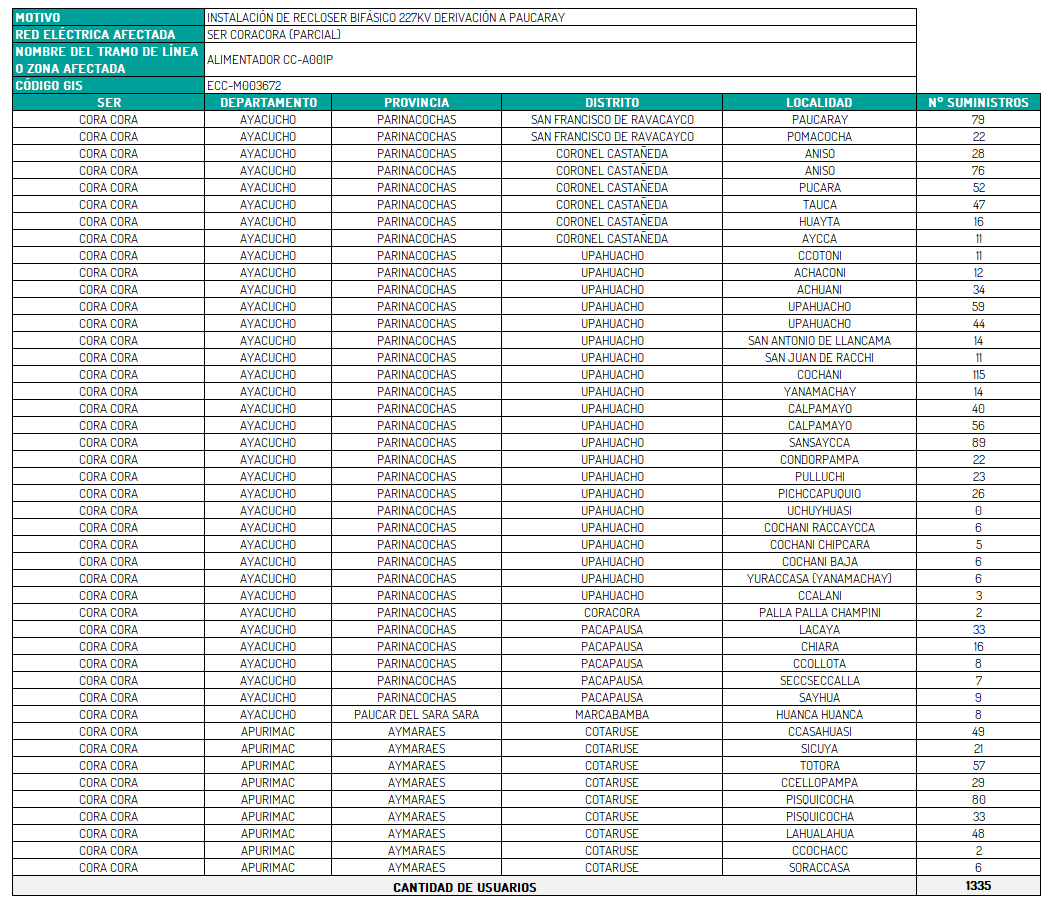
Task: Click the Nº SUMINISTROS column header
Action: pos(978,102)
